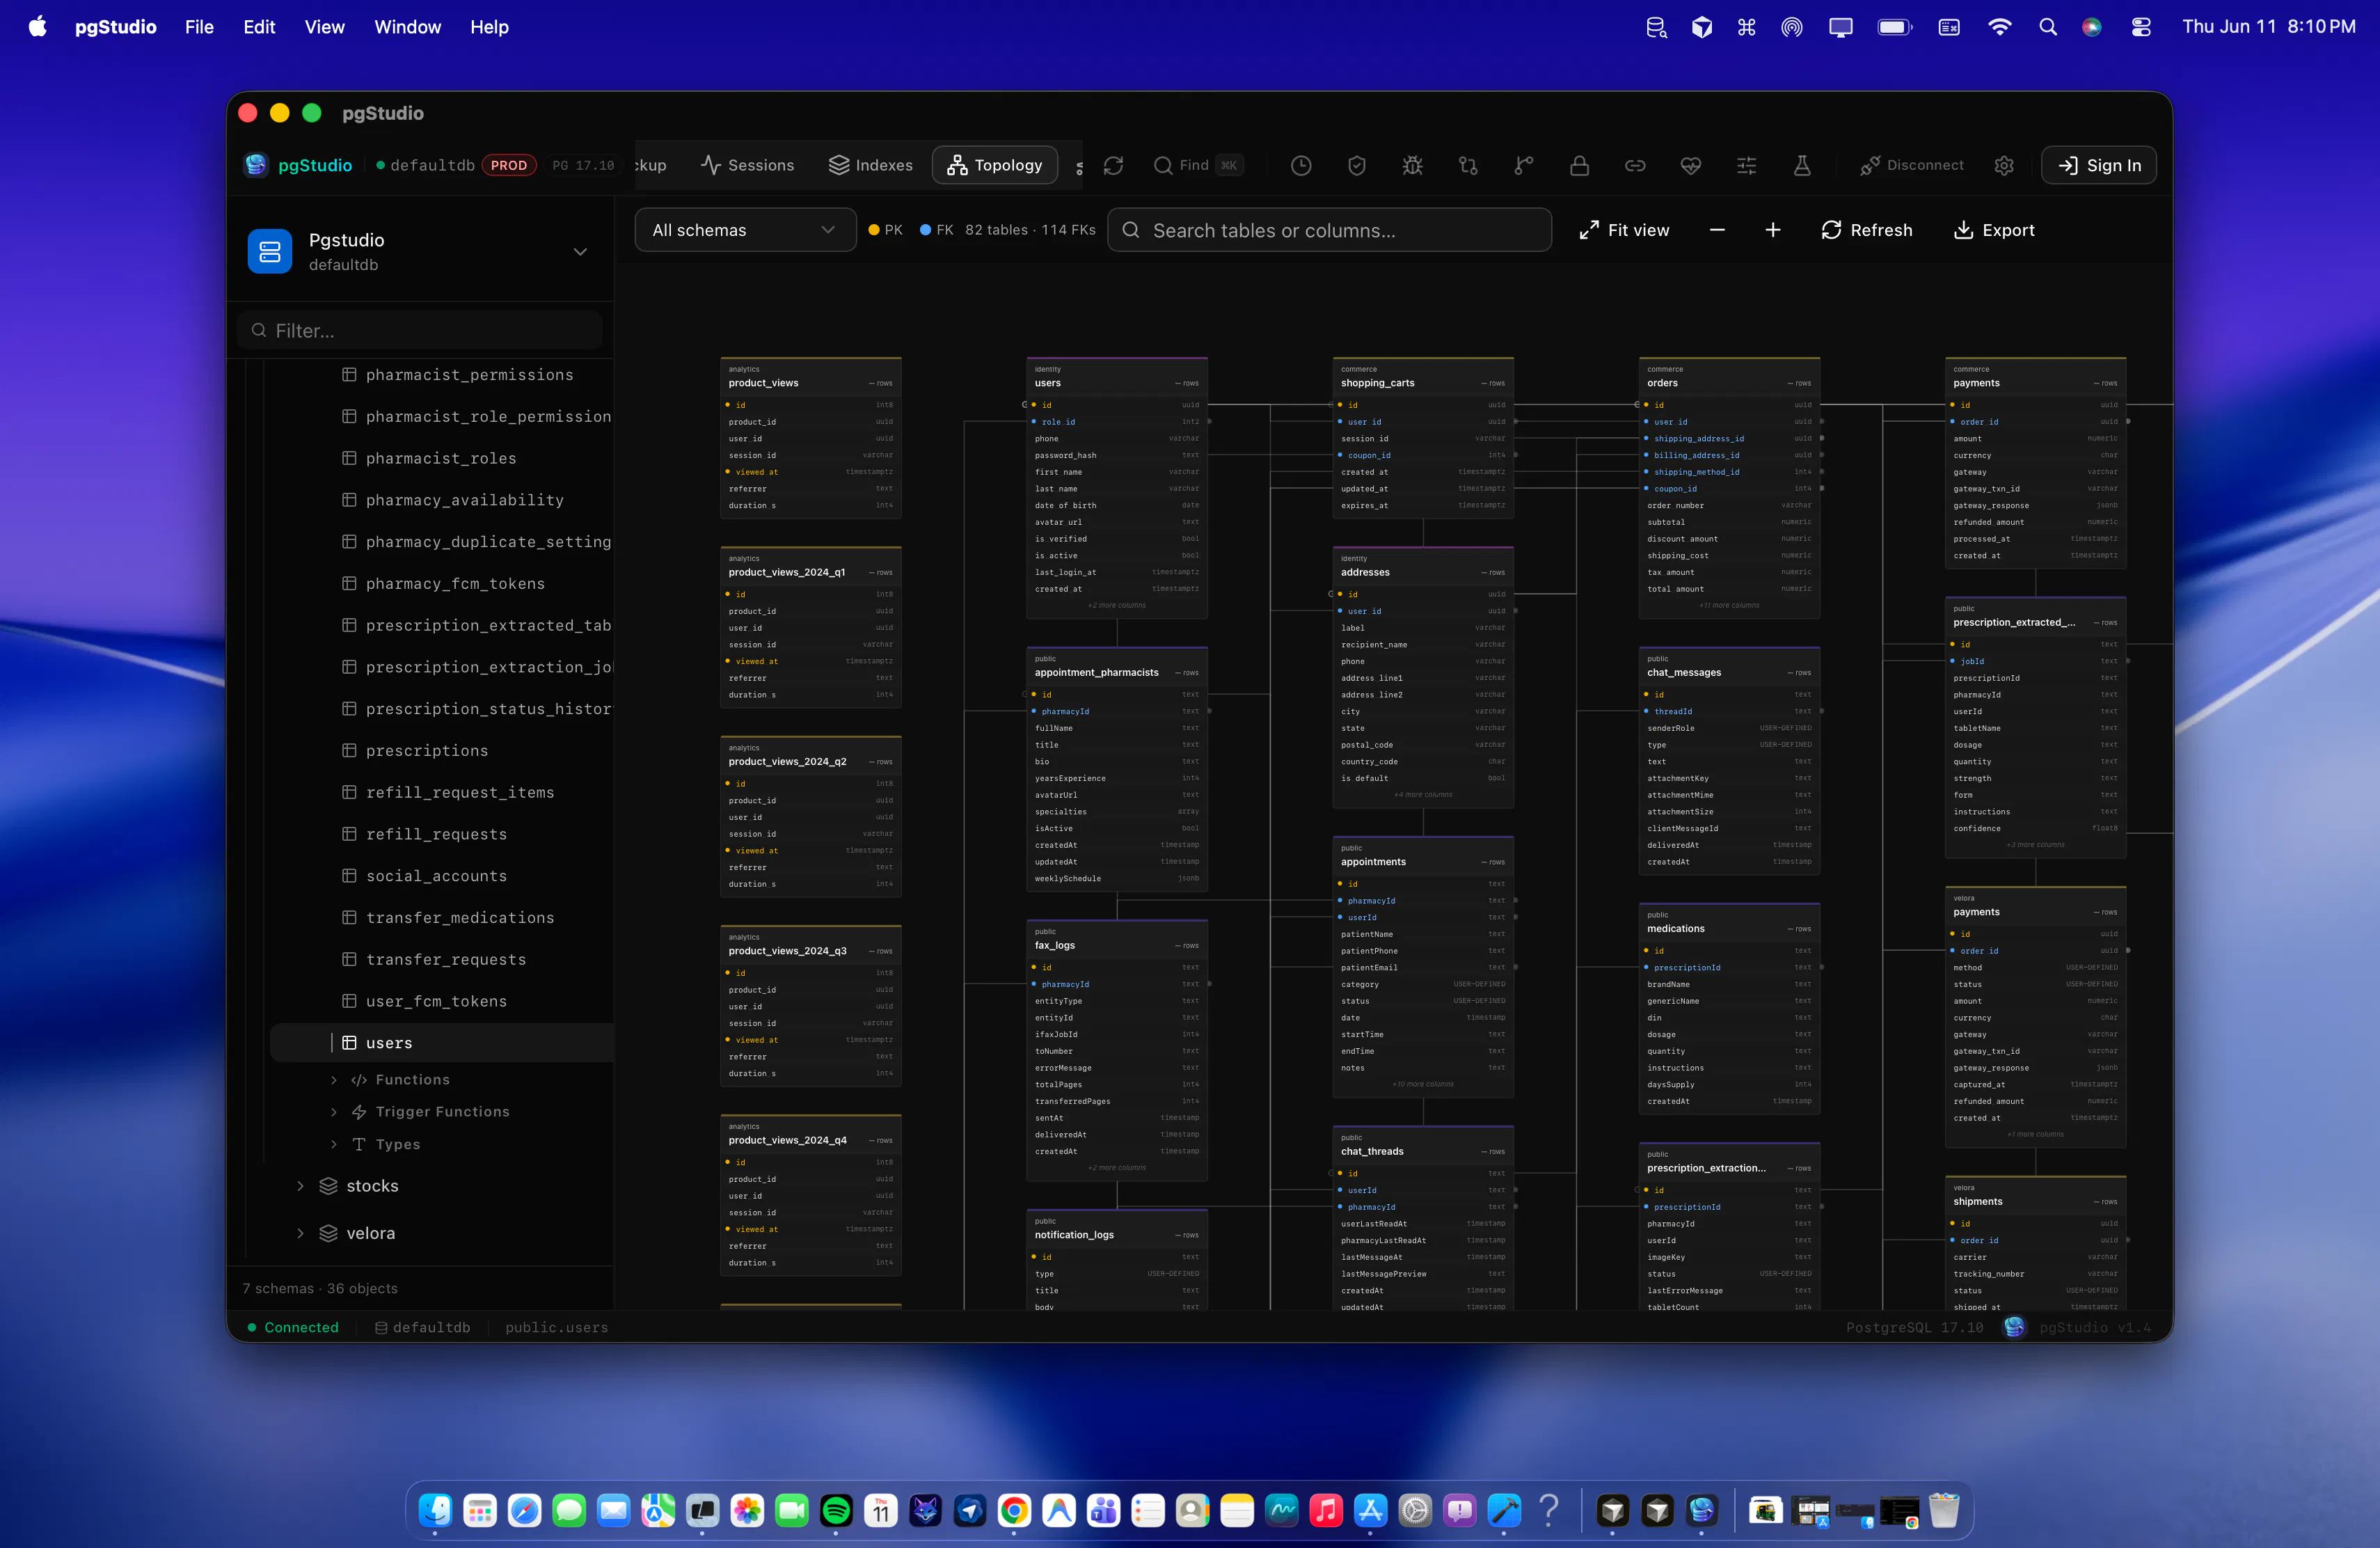Select the Topology tab
Image resolution: width=2380 pixels, height=1548 pixels.
tap(995, 165)
